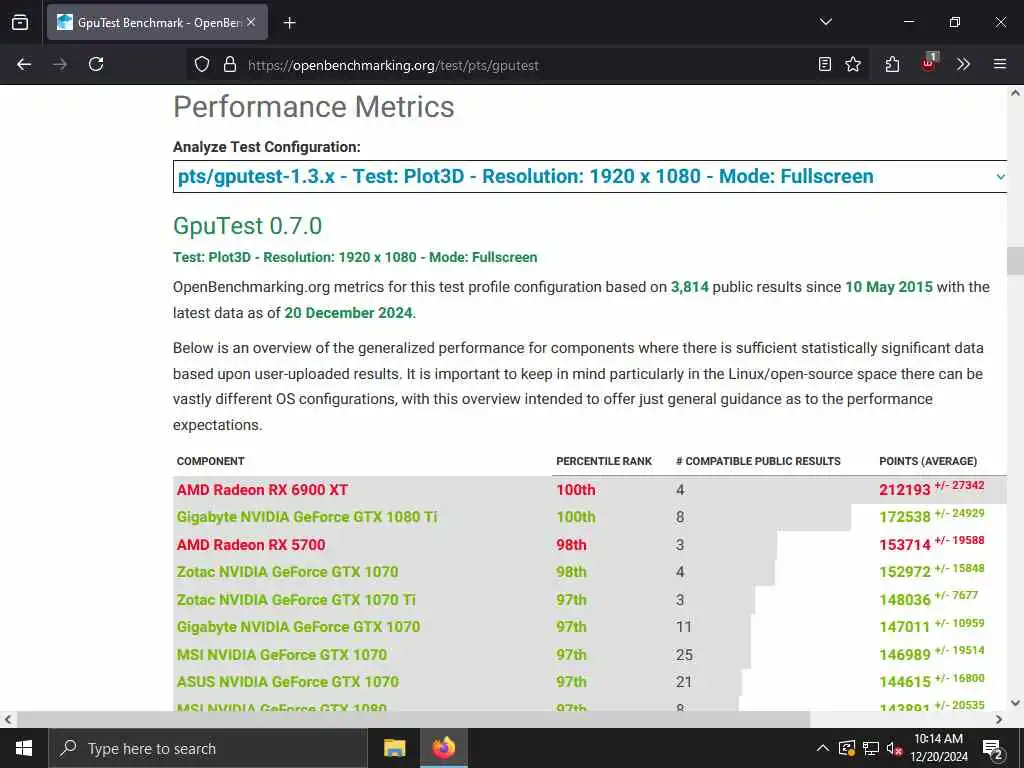Click the 153714 points value

tap(904, 545)
